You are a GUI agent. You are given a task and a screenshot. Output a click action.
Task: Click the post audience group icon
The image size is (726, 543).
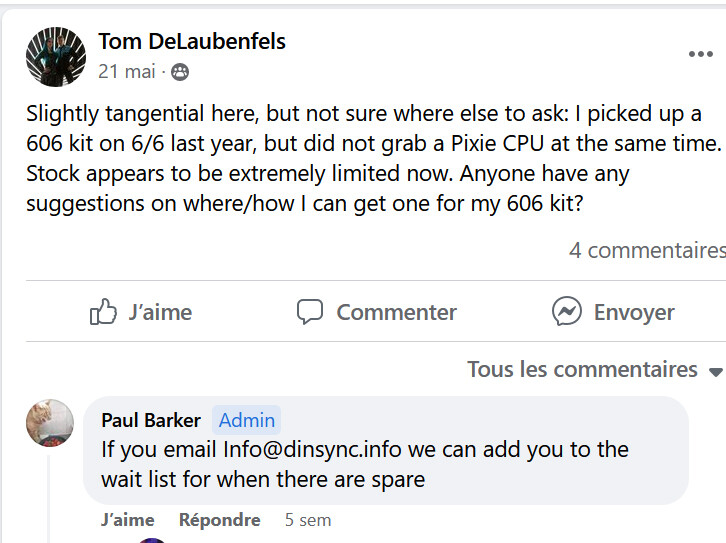tap(180, 72)
